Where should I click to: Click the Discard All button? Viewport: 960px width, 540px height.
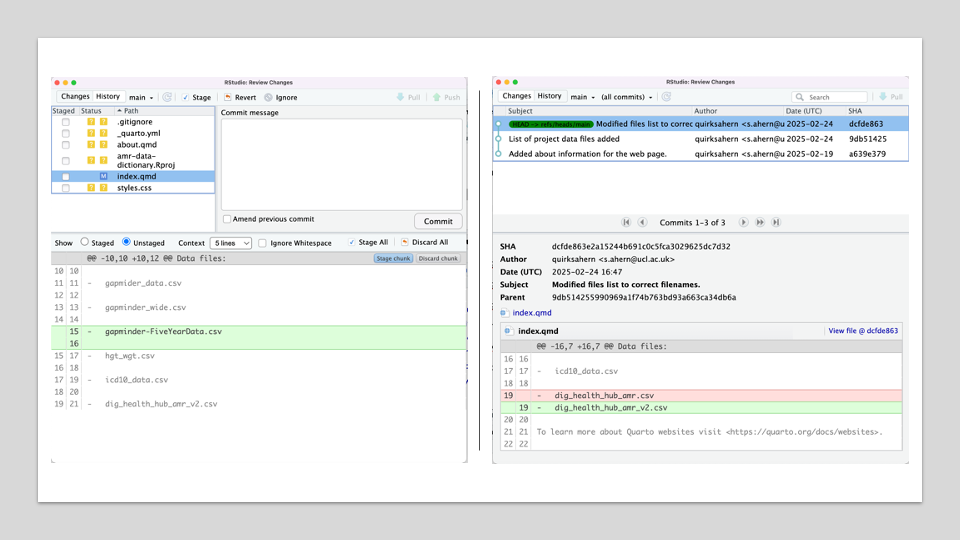pos(424,242)
